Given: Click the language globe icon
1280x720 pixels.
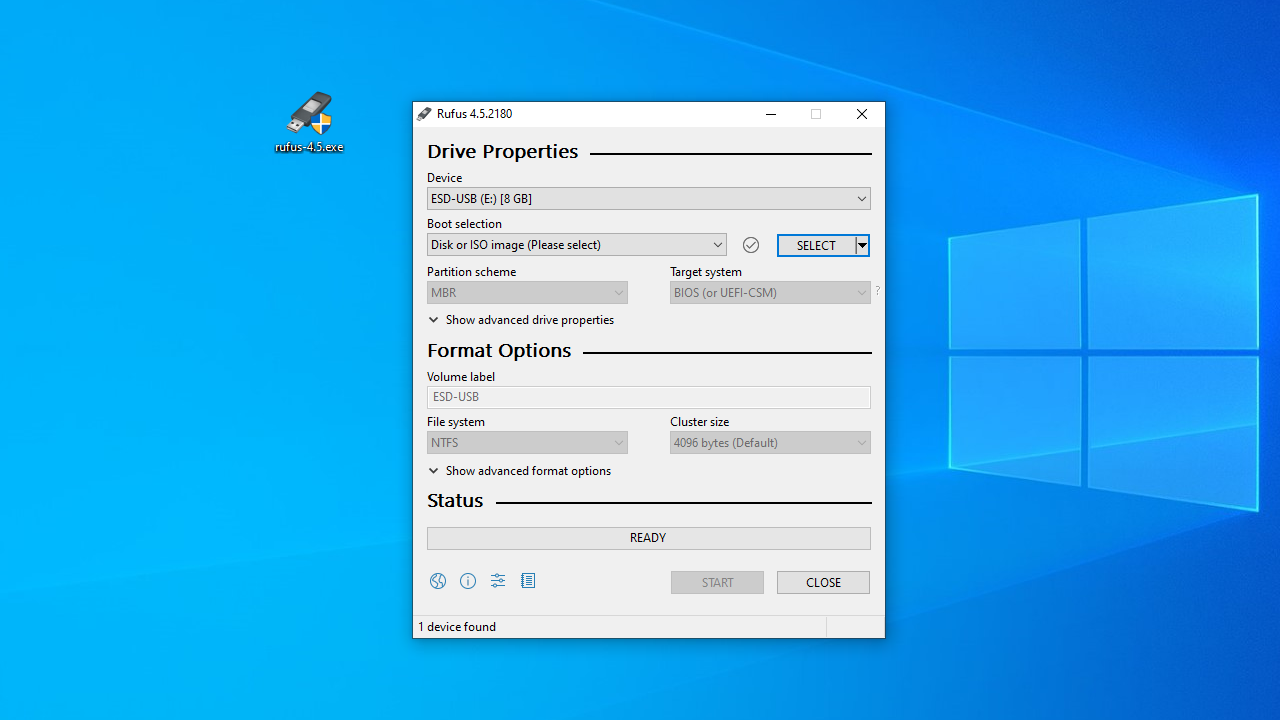Looking at the screenshot, I should click(x=438, y=581).
